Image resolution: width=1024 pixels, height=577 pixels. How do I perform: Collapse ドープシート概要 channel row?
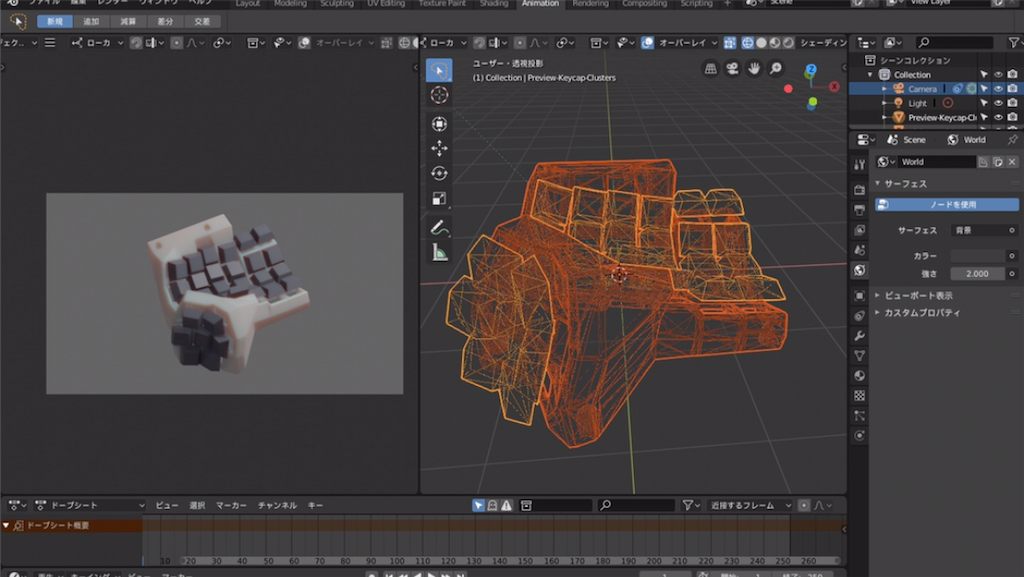tap(6, 525)
